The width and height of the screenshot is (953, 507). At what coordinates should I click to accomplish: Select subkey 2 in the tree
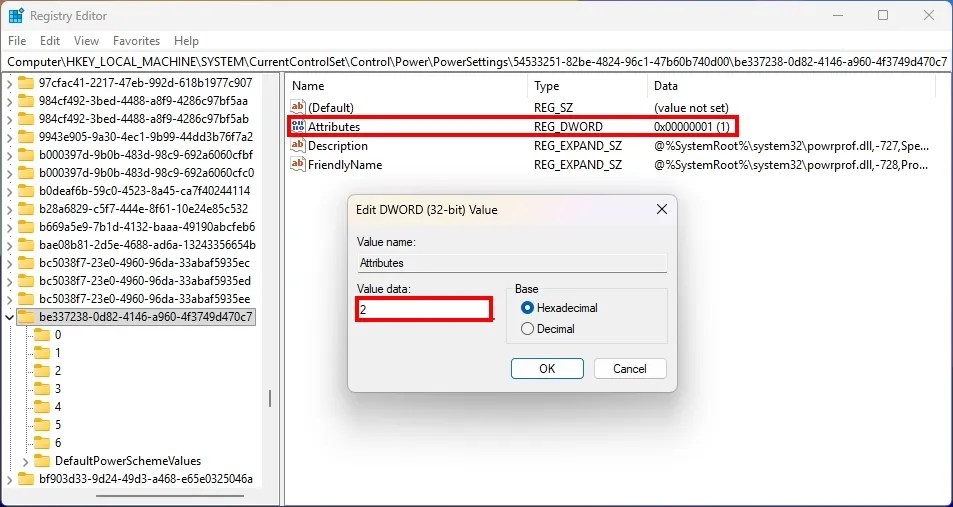58,371
